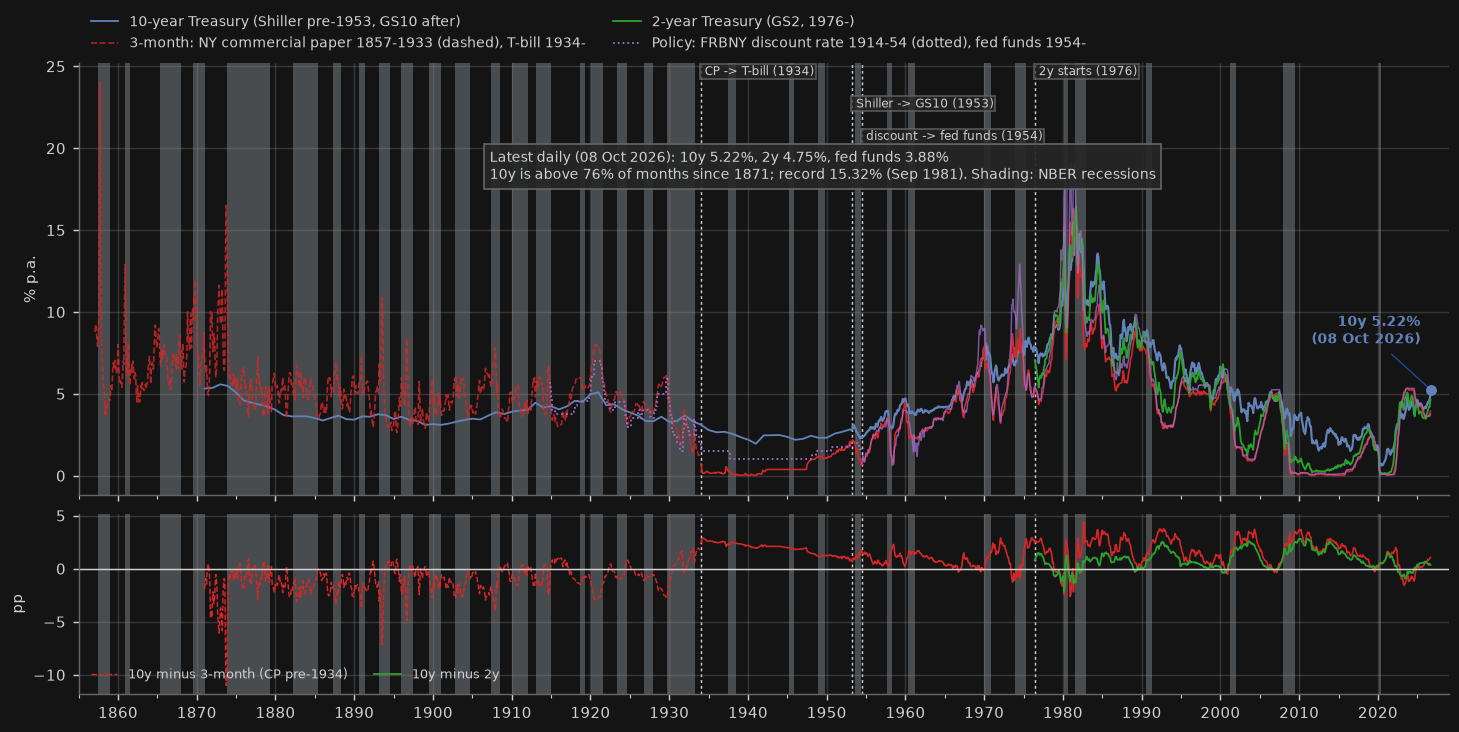The image size is (1459, 732).
Task: Click the 1950 x-axis tick label
Action: (x=827, y=712)
